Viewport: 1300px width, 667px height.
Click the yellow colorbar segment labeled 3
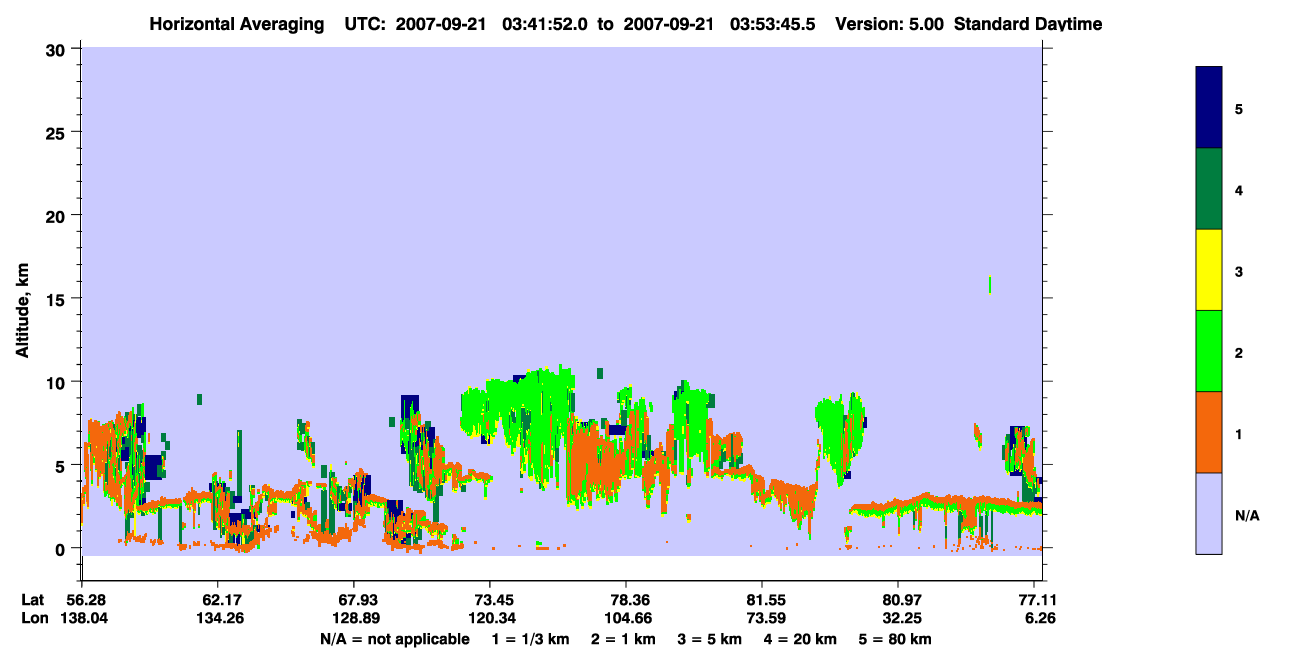point(1209,270)
